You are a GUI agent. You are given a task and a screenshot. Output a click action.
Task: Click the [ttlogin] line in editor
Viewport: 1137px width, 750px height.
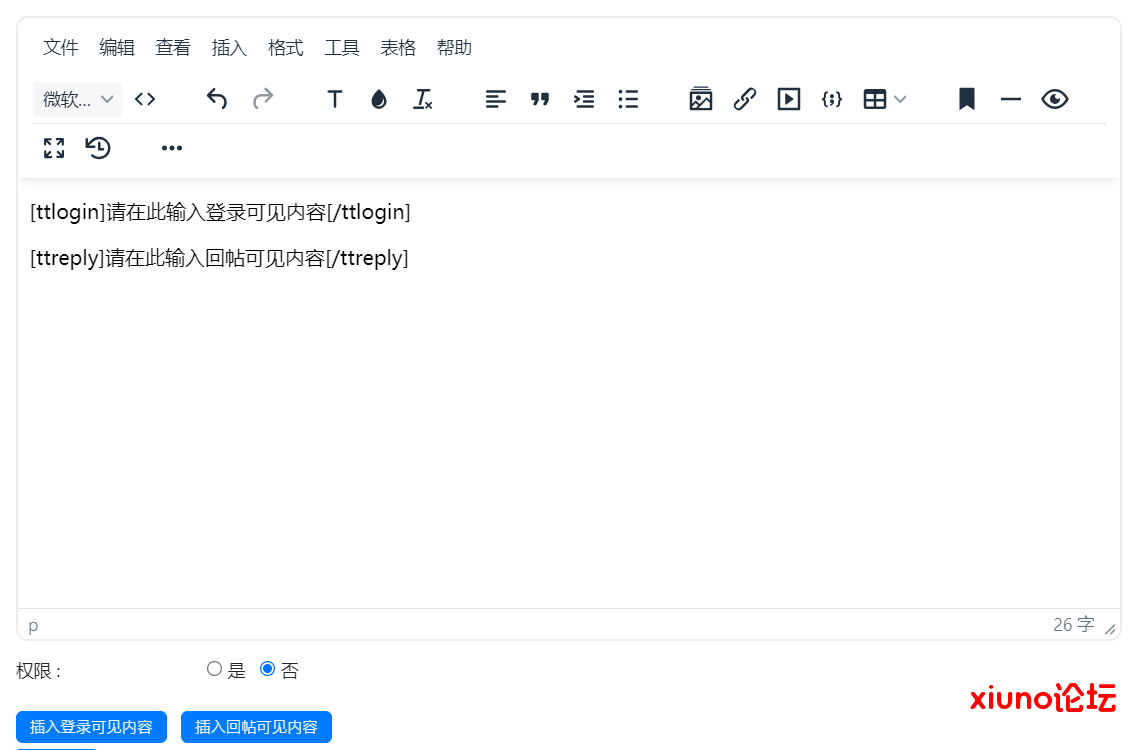tap(220, 212)
